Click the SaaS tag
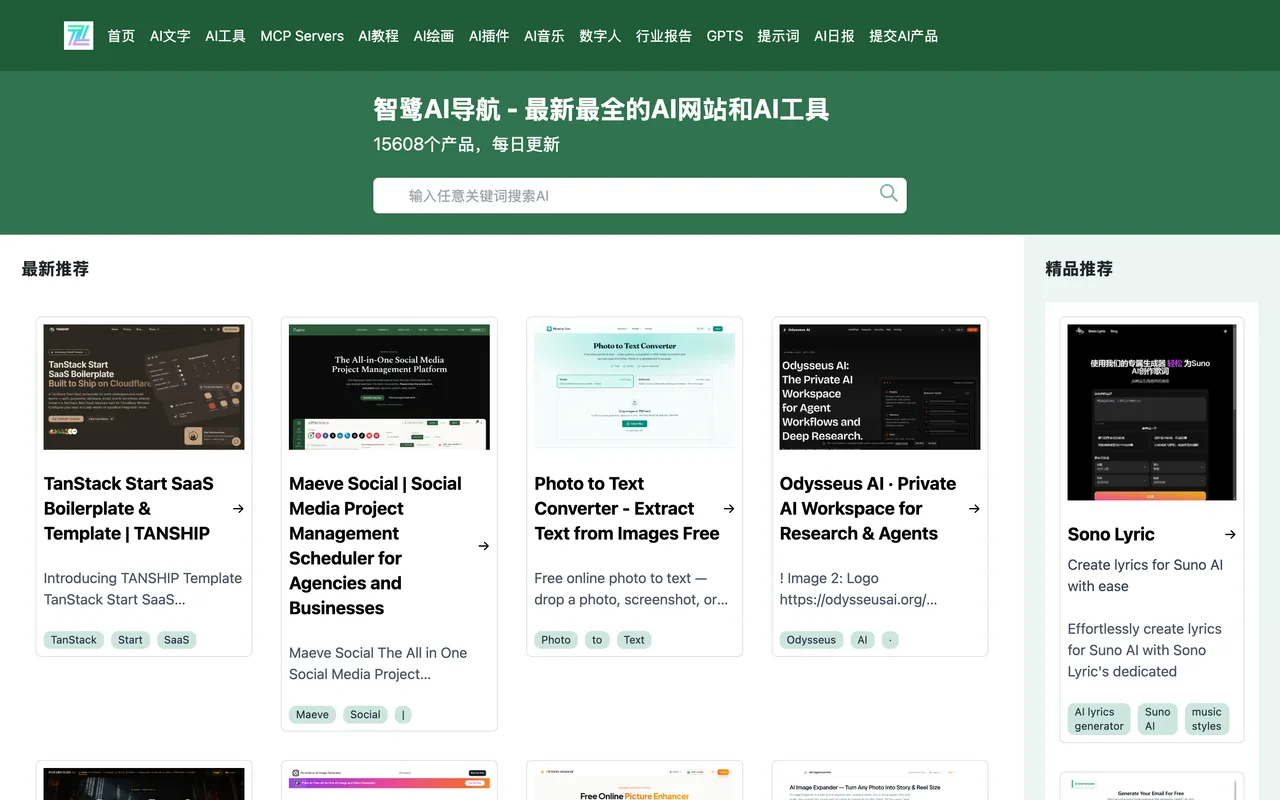Screen dimensions: 1280x800 (176, 640)
